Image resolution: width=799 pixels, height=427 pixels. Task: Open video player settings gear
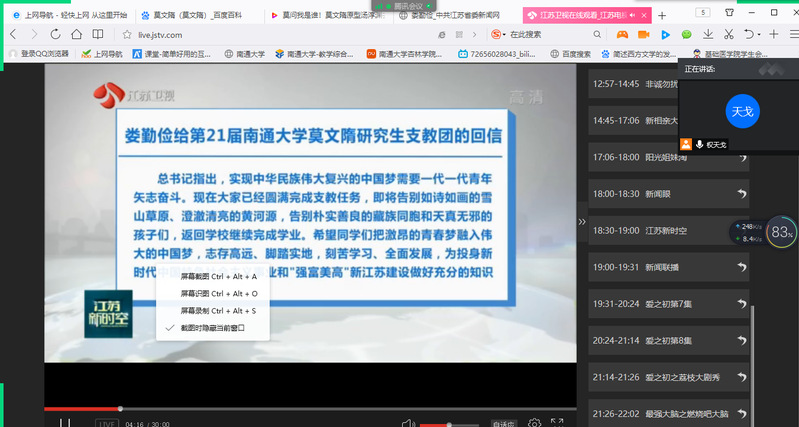click(x=535, y=423)
